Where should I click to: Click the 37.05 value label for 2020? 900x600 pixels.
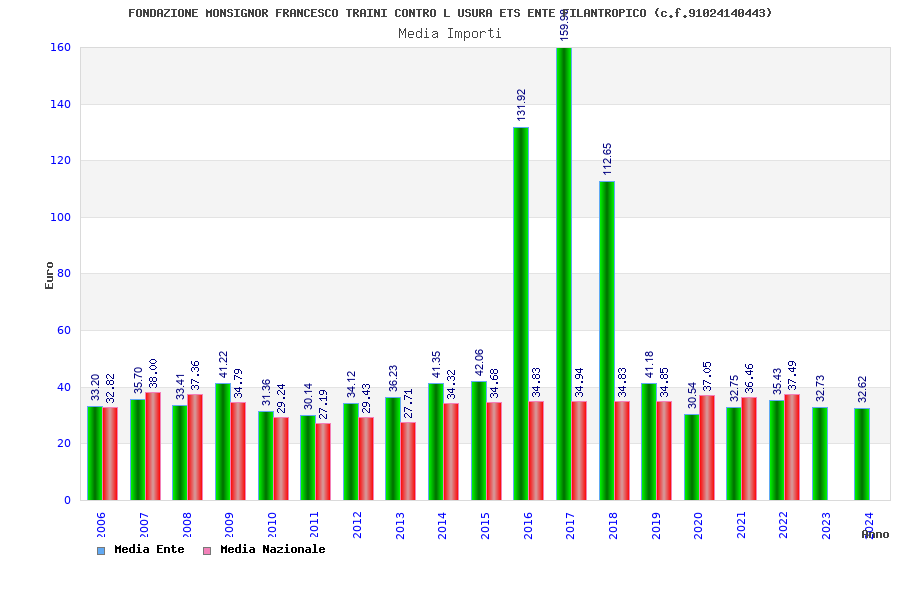point(707,376)
